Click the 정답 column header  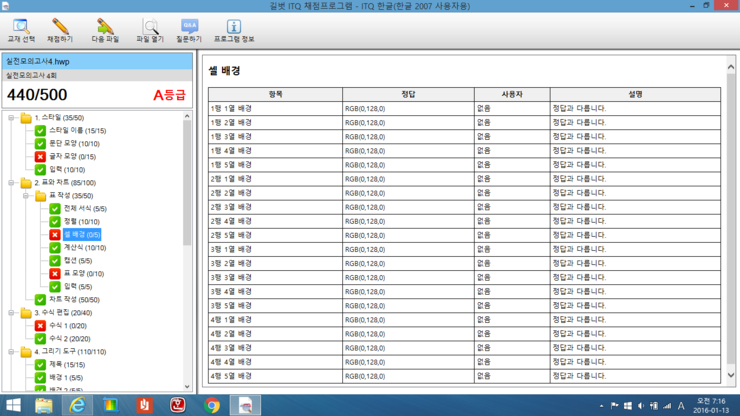(x=408, y=94)
